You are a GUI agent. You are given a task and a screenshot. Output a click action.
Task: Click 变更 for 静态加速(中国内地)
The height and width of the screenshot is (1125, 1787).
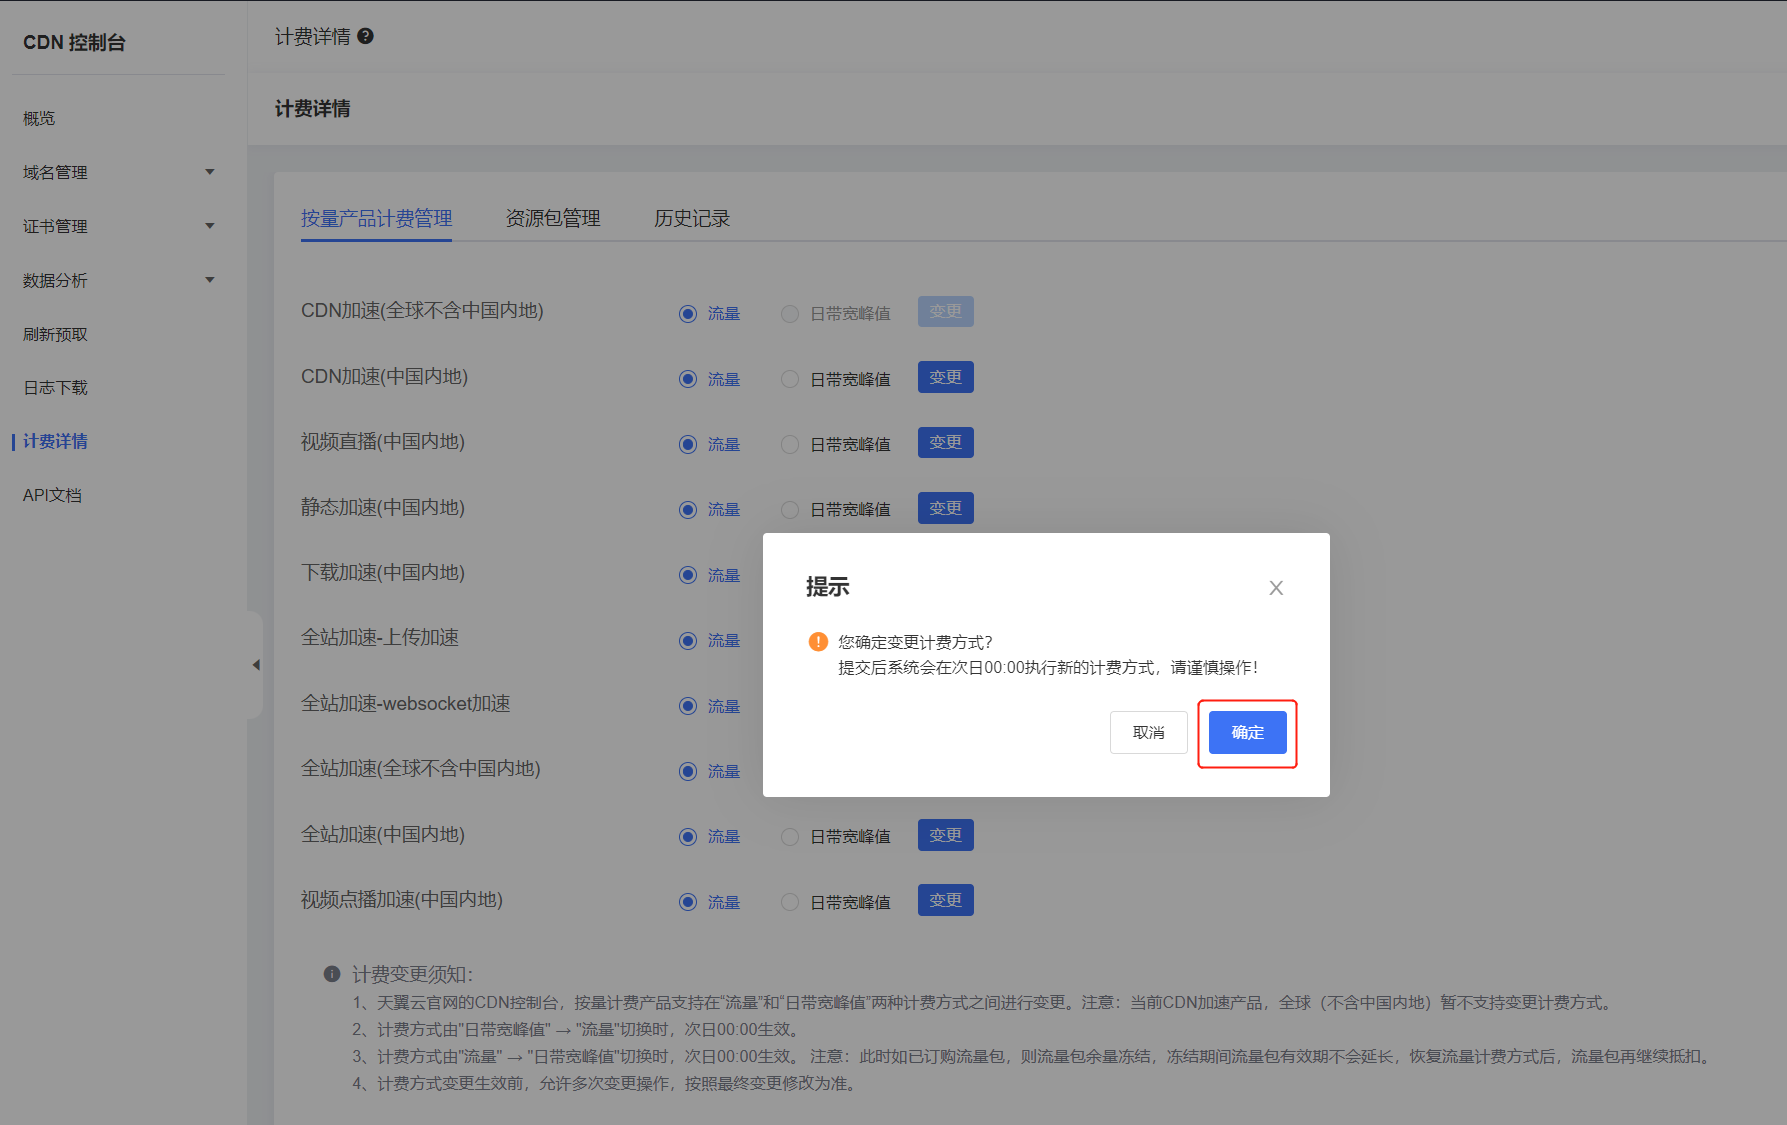[946, 508]
